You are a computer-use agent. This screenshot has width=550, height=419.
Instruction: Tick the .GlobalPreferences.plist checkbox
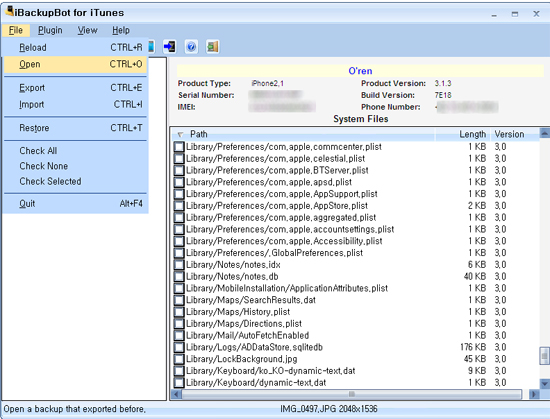pyautogui.click(x=179, y=253)
